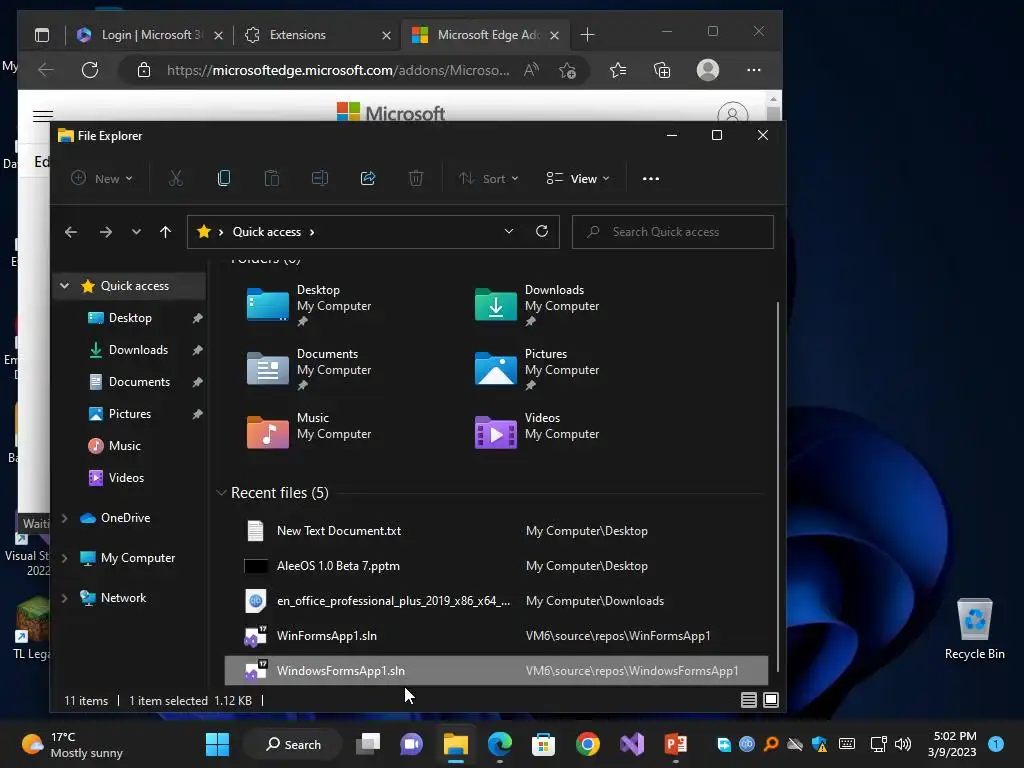This screenshot has width=1024, height=768.
Task: Refresh the Quick access view
Action: (541, 231)
